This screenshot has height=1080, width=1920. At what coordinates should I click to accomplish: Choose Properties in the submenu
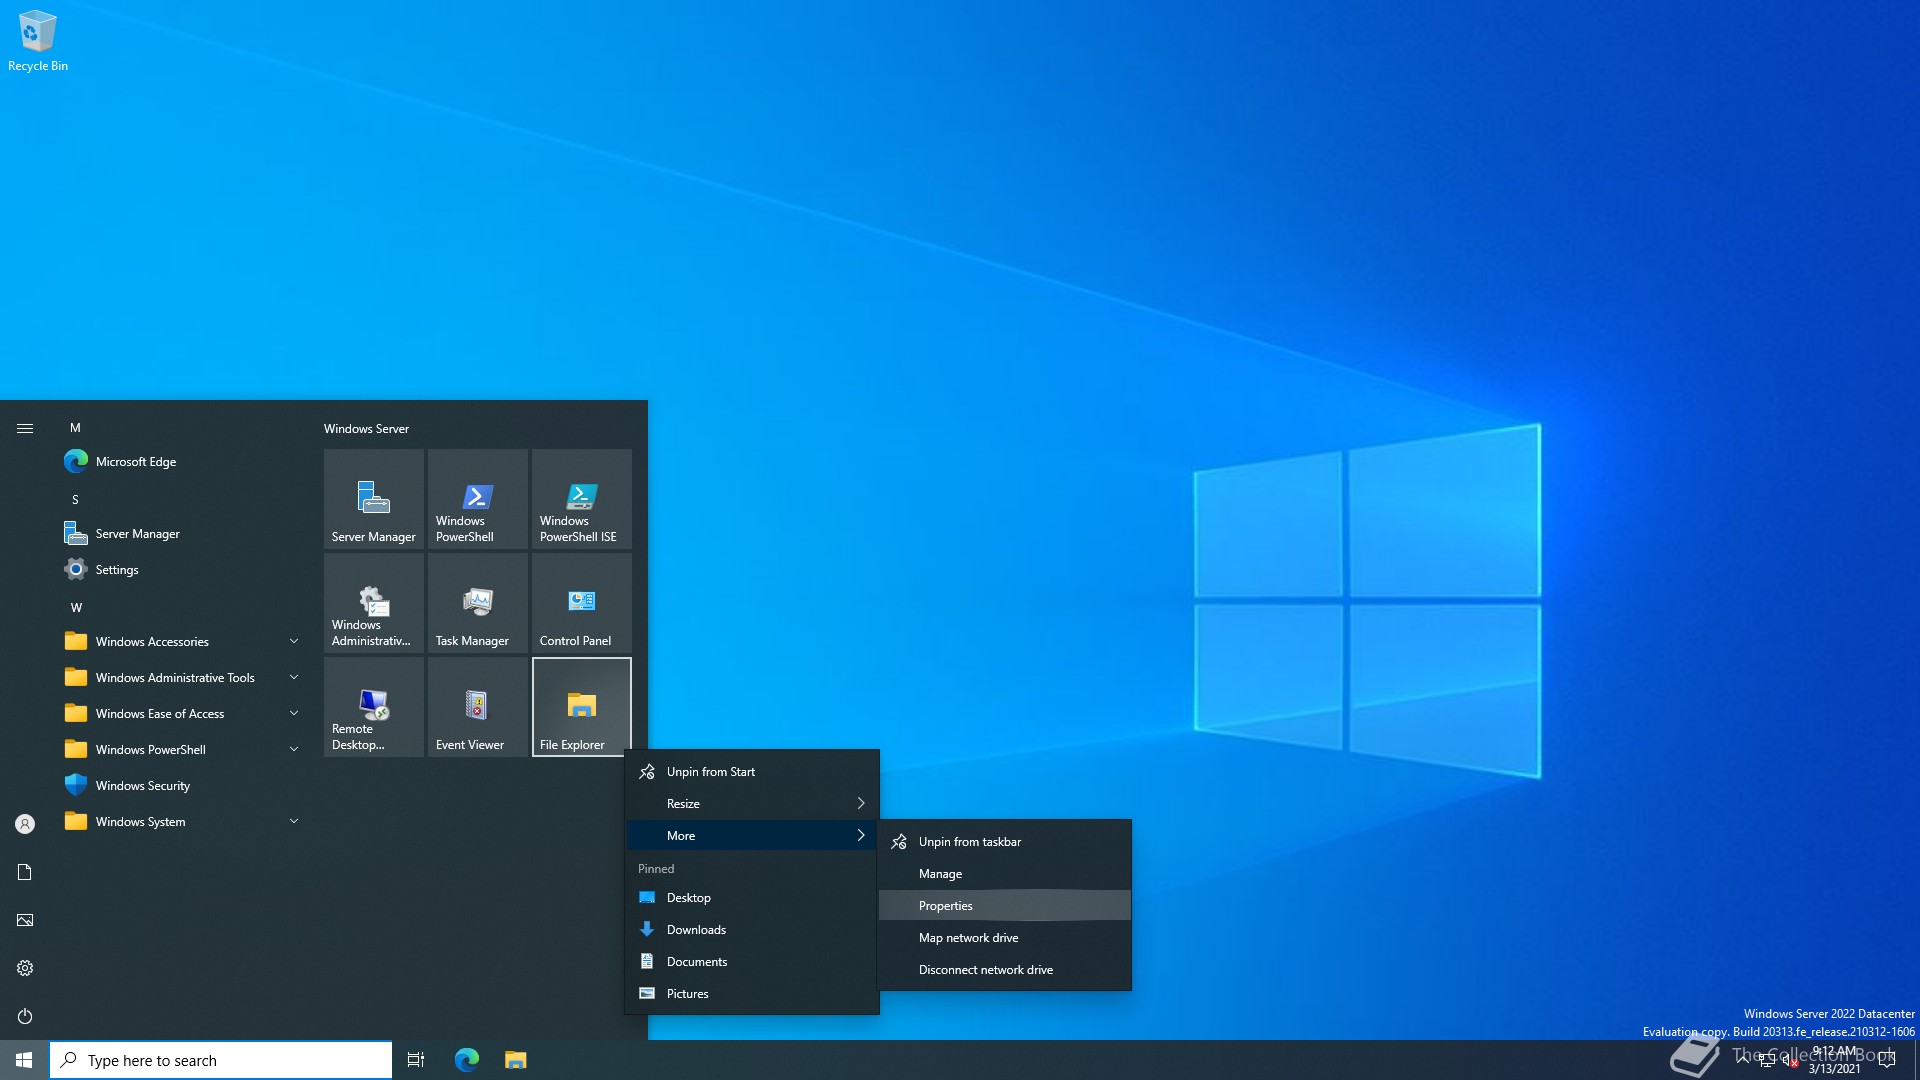click(1005, 905)
